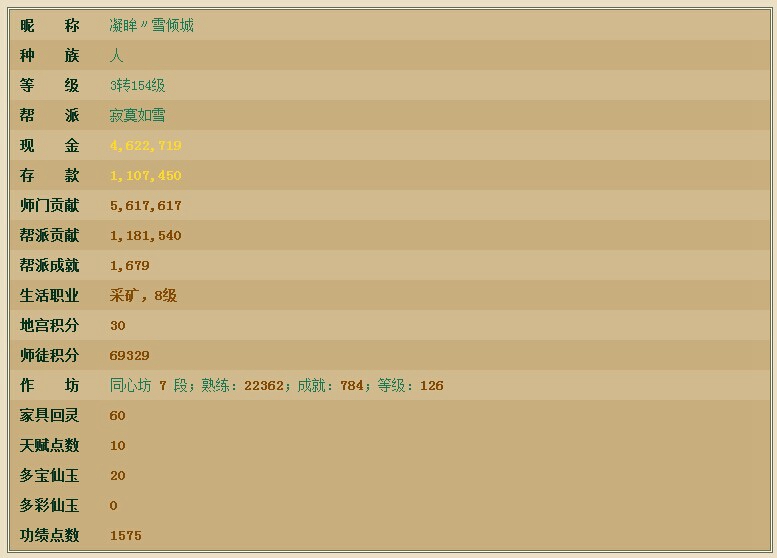Screen dimensions: 777x558
Task: Click the life profession text 采矿，8级
Action: tap(143, 296)
